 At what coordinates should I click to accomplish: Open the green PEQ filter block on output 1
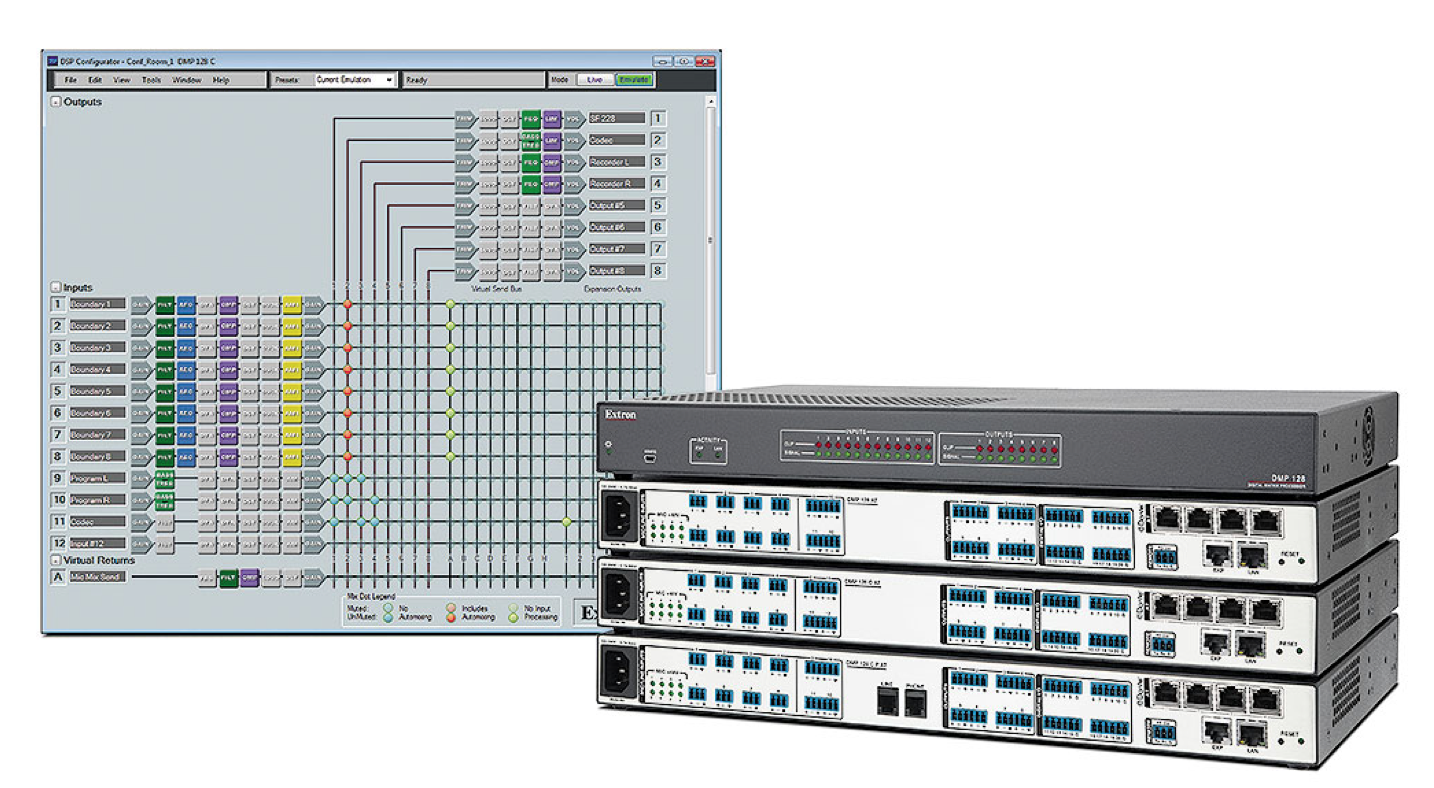[x=531, y=118]
